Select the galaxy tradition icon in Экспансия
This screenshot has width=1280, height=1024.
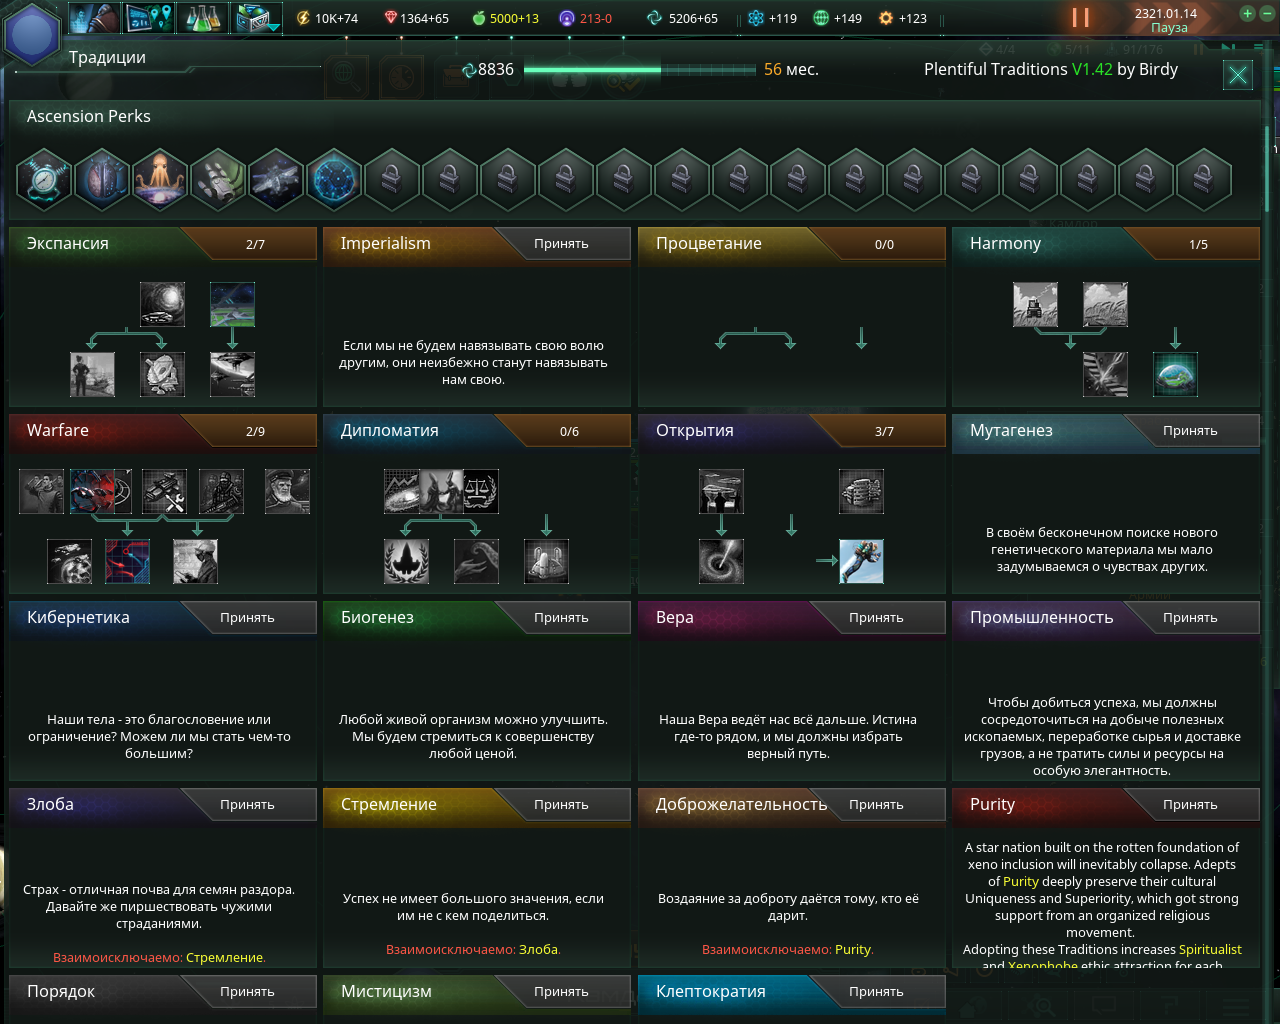tap(162, 304)
